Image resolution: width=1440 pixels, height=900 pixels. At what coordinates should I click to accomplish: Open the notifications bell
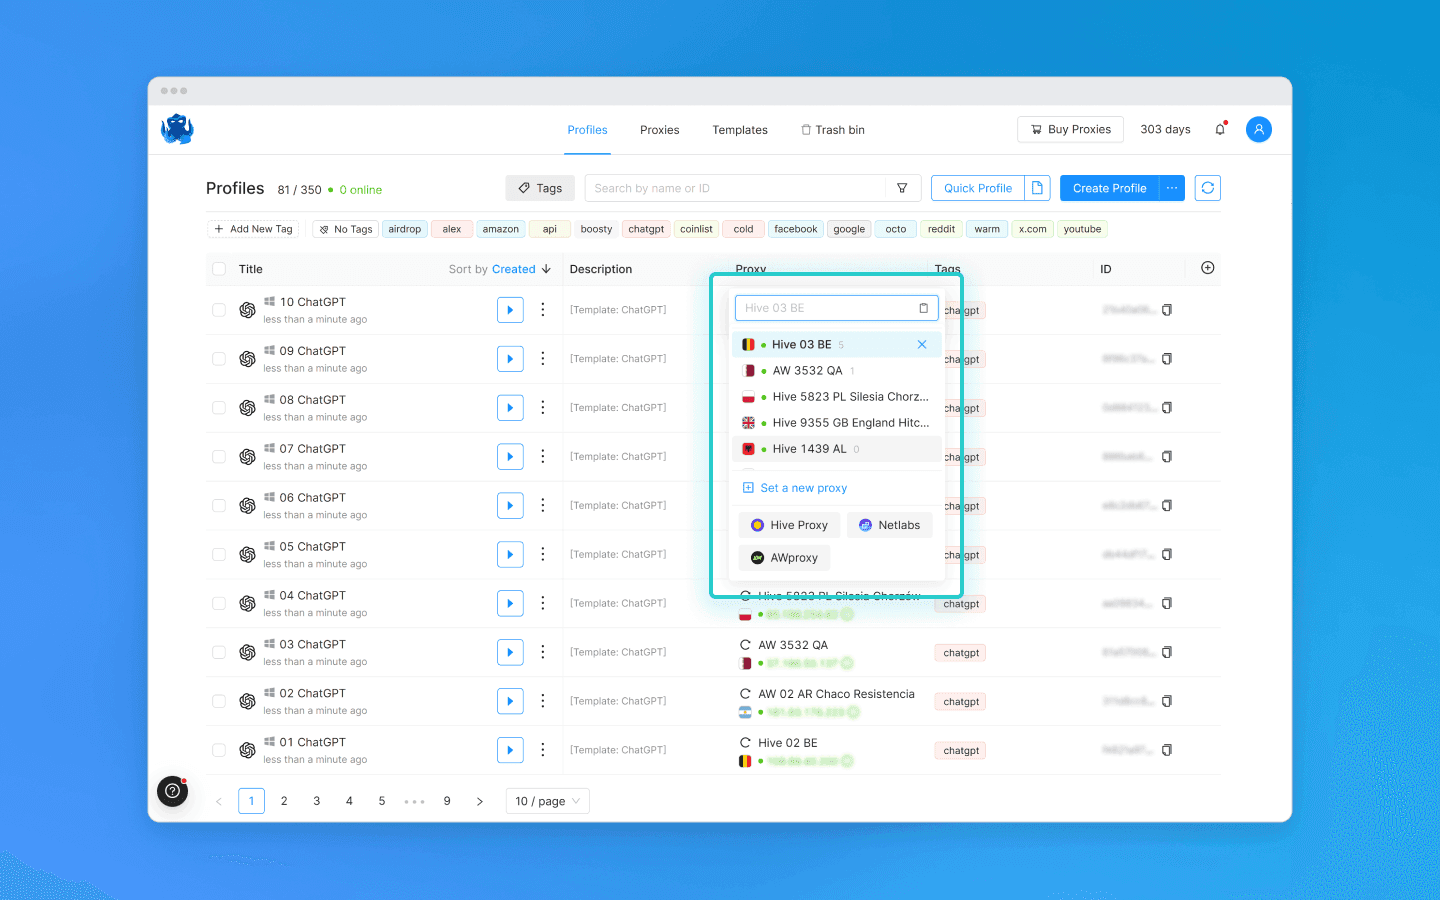(1220, 129)
